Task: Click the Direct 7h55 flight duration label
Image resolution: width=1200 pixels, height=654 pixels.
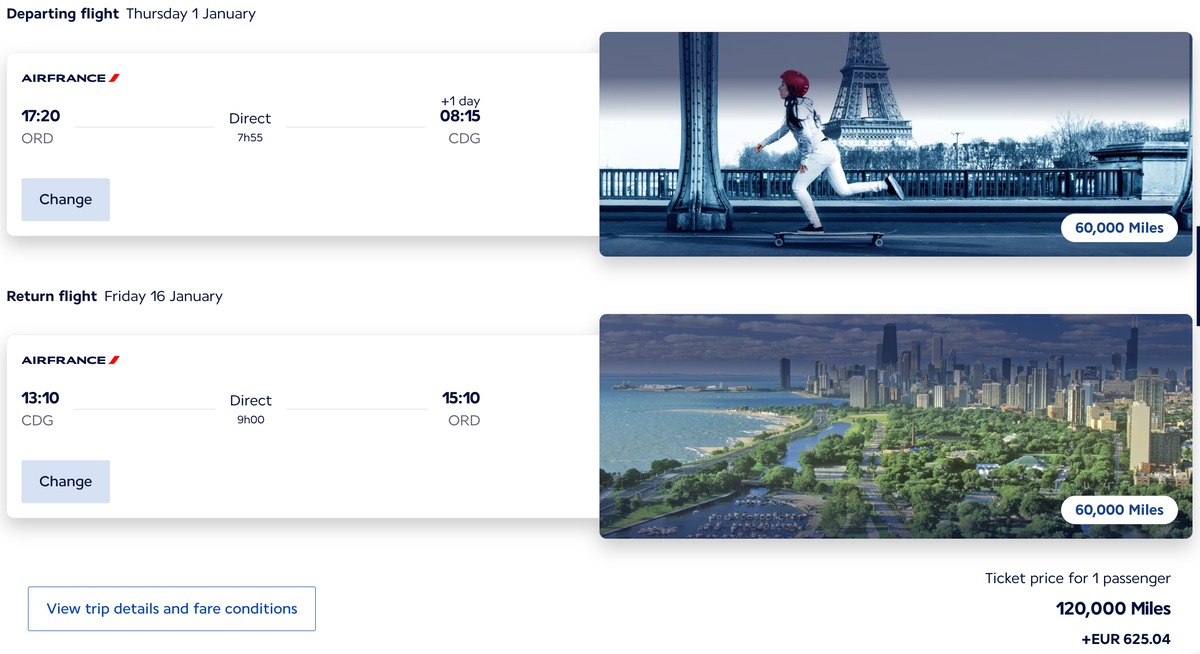Action: (x=250, y=127)
